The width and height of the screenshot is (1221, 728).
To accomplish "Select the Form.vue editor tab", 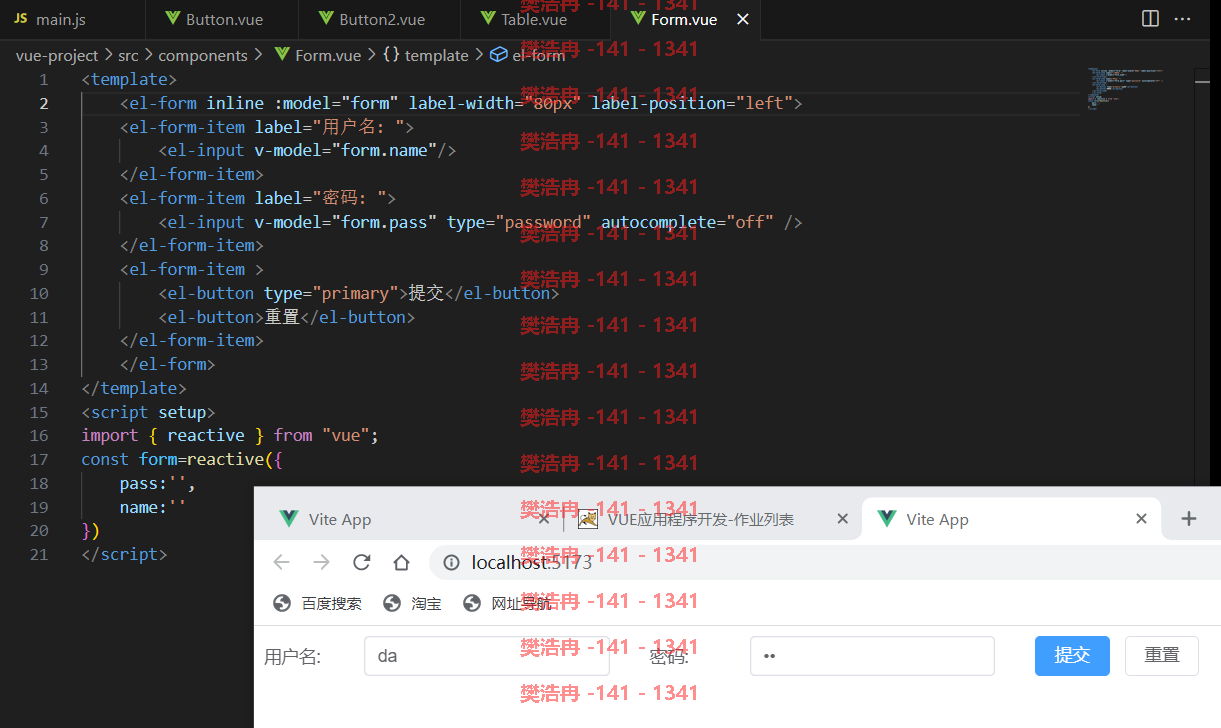I will pyautogui.click(x=683, y=19).
